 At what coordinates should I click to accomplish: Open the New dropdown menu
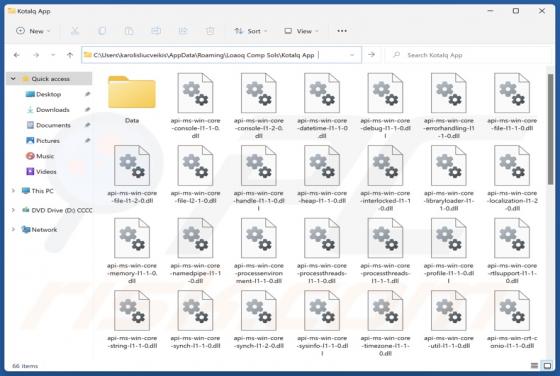point(33,31)
